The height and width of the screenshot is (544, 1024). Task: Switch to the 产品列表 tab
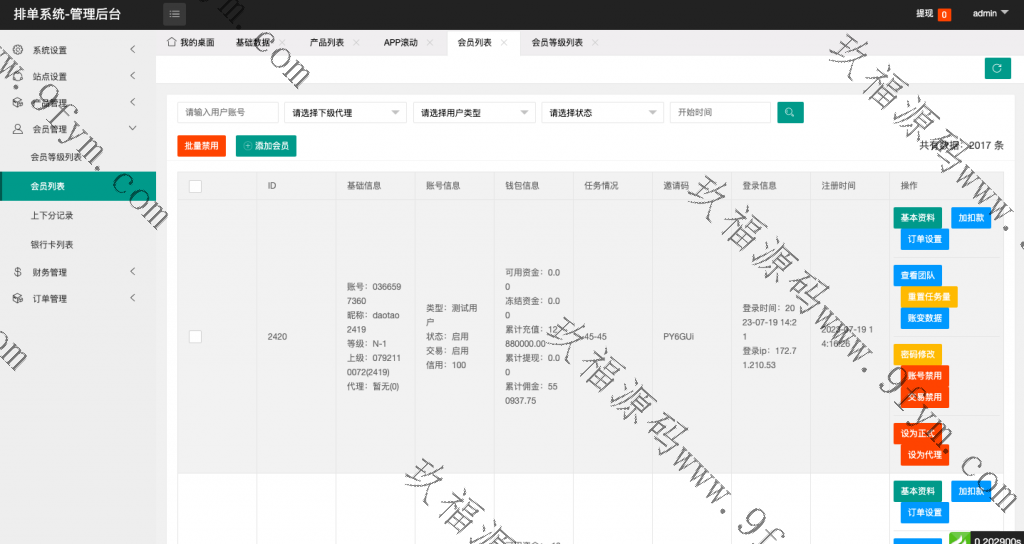click(326, 43)
